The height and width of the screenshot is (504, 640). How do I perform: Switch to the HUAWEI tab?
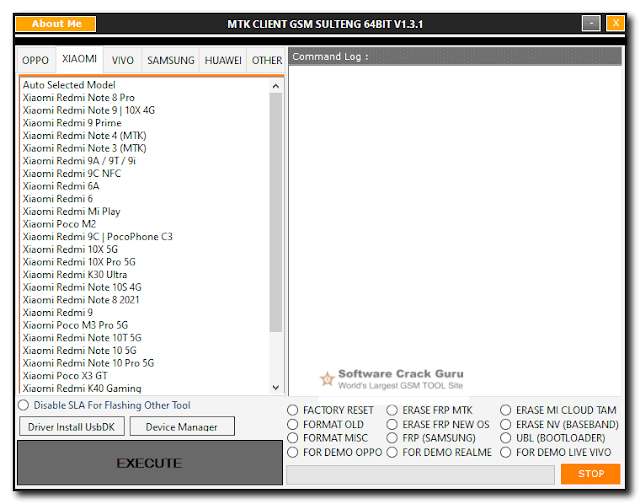coord(223,60)
